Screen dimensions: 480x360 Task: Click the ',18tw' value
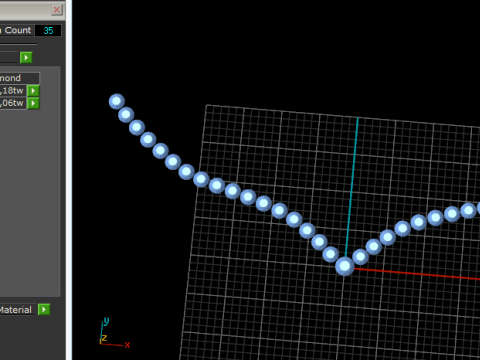click(x=13, y=91)
